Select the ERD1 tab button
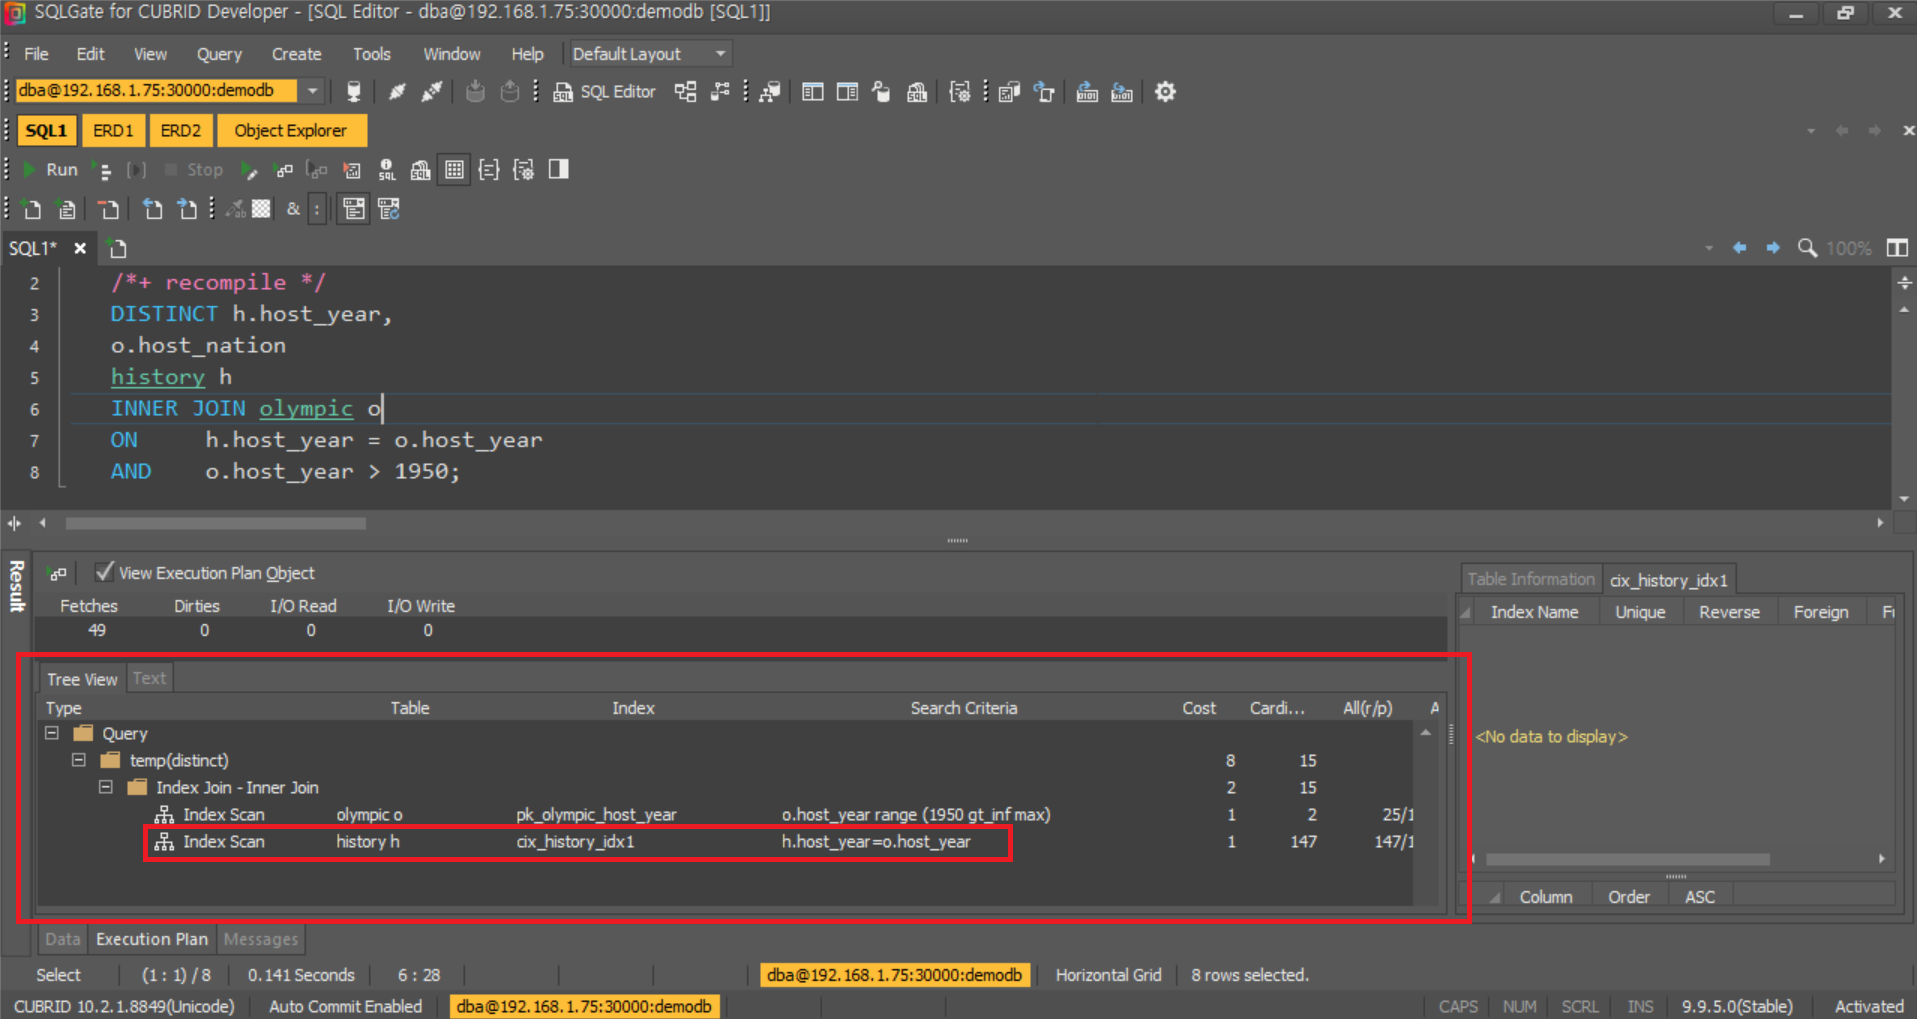The height and width of the screenshot is (1019, 1917). [112, 131]
